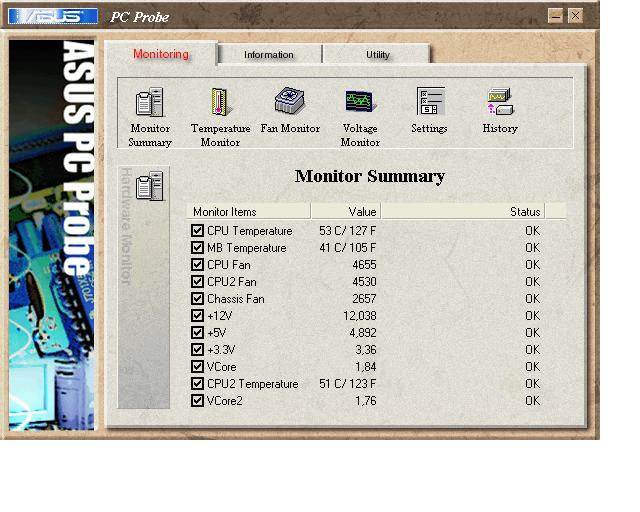This screenshot has width=640, height=512.
Task: Click the +12V value 12,038
Action: coord(360,316)
